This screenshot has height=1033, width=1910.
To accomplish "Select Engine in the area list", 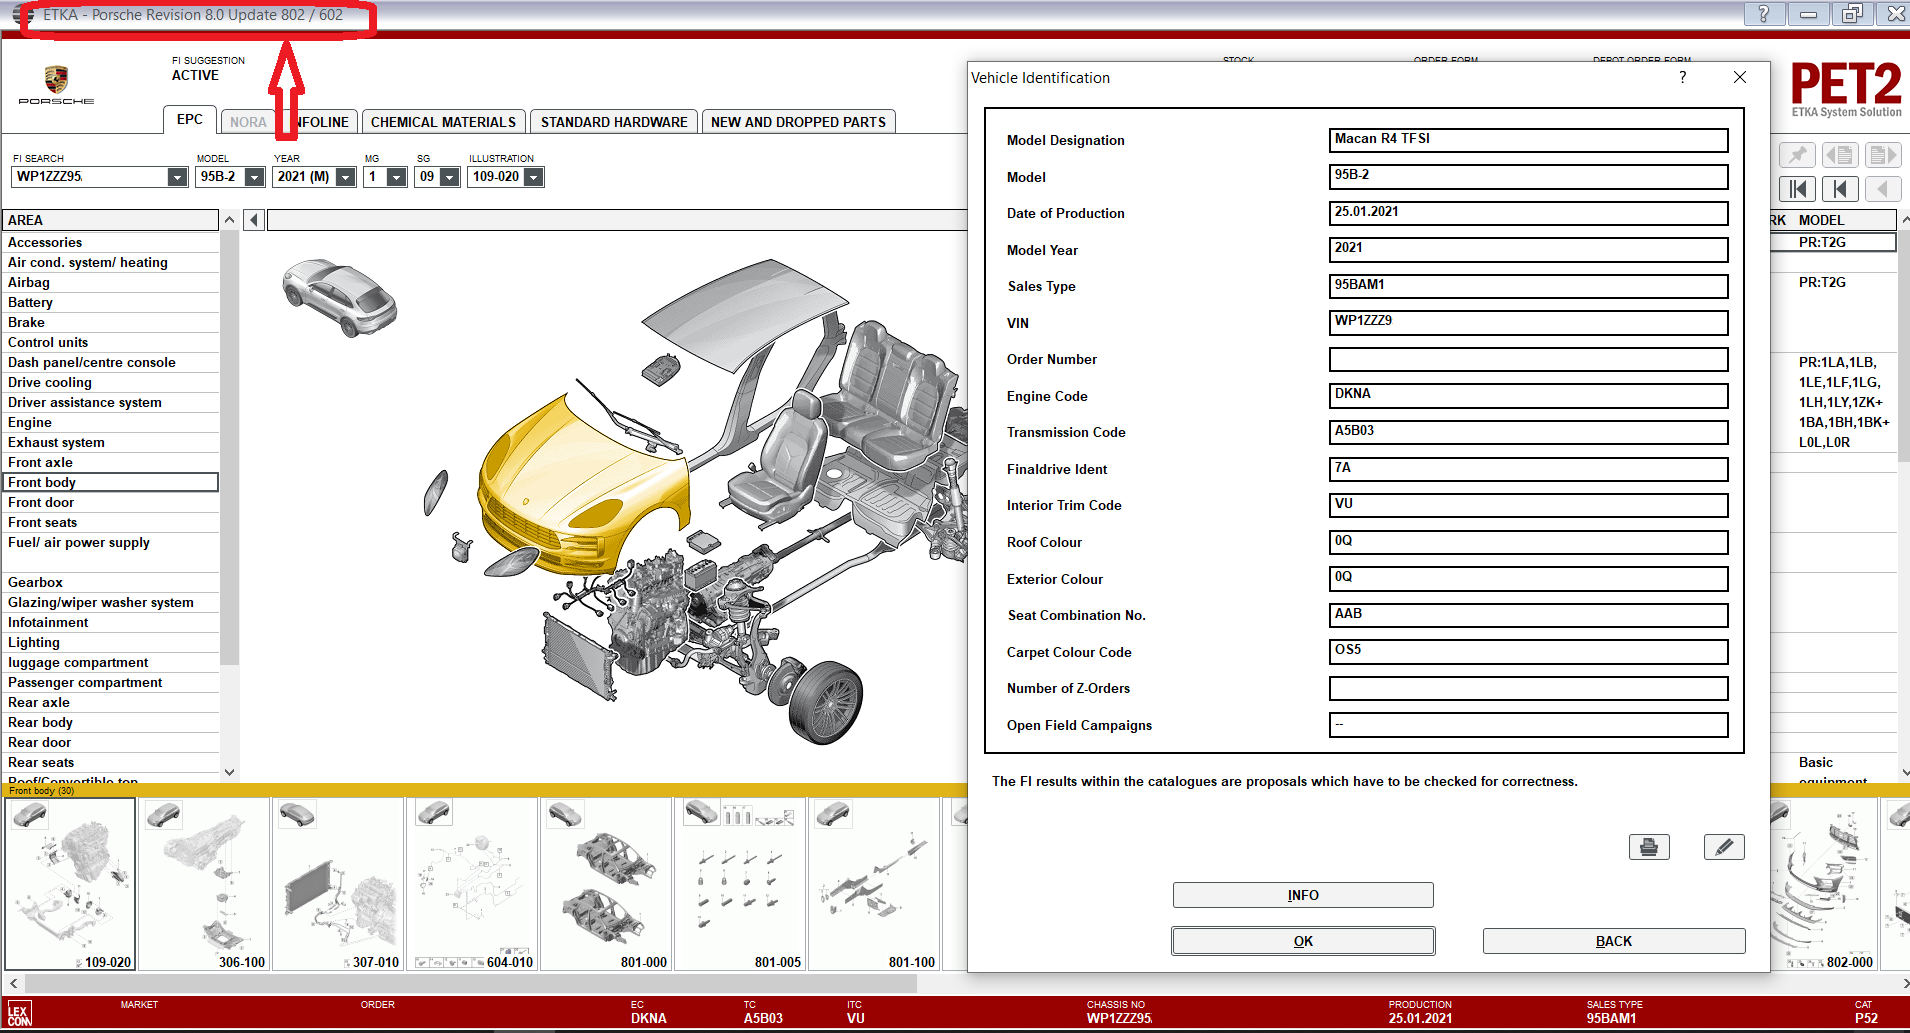I will [x=110, y=422].
